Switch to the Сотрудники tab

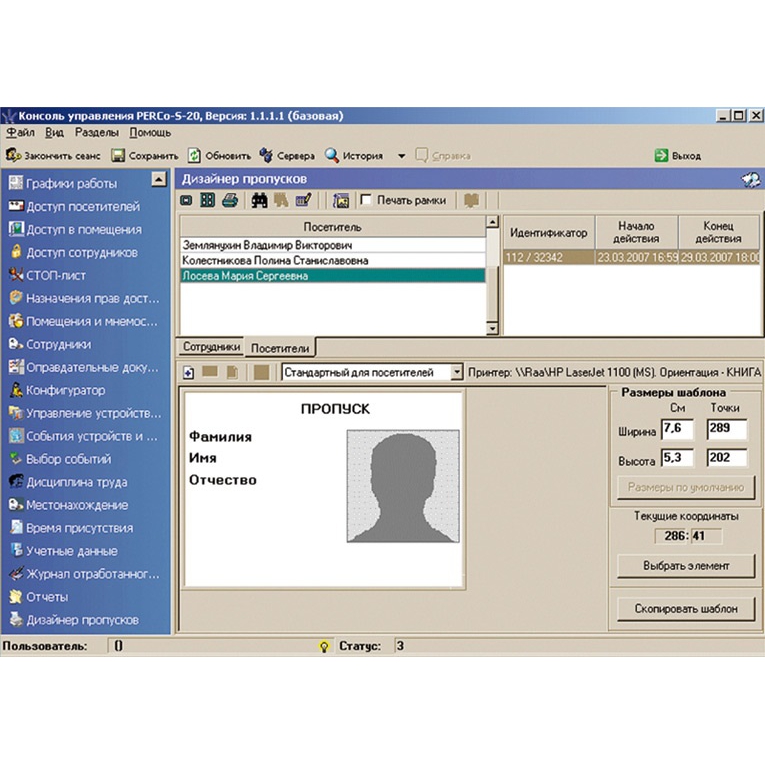(x=211, y=347)
